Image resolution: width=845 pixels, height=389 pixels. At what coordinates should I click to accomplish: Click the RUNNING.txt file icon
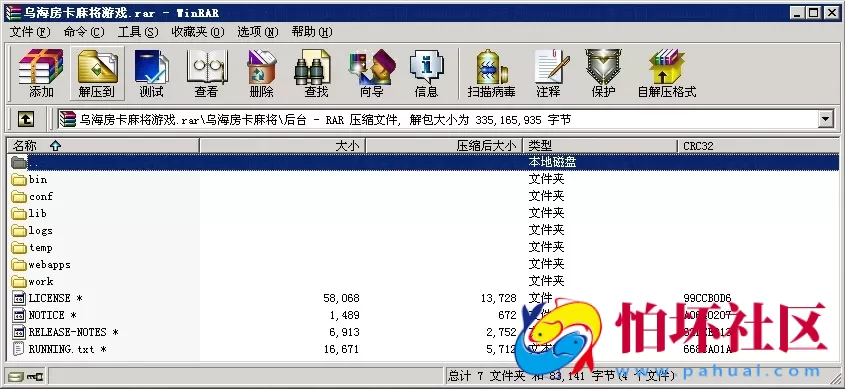[19, 349]
